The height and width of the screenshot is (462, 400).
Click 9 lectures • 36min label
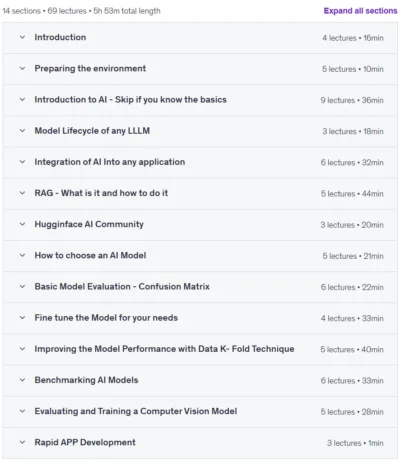pyautogui.click(x=352, y=100)
